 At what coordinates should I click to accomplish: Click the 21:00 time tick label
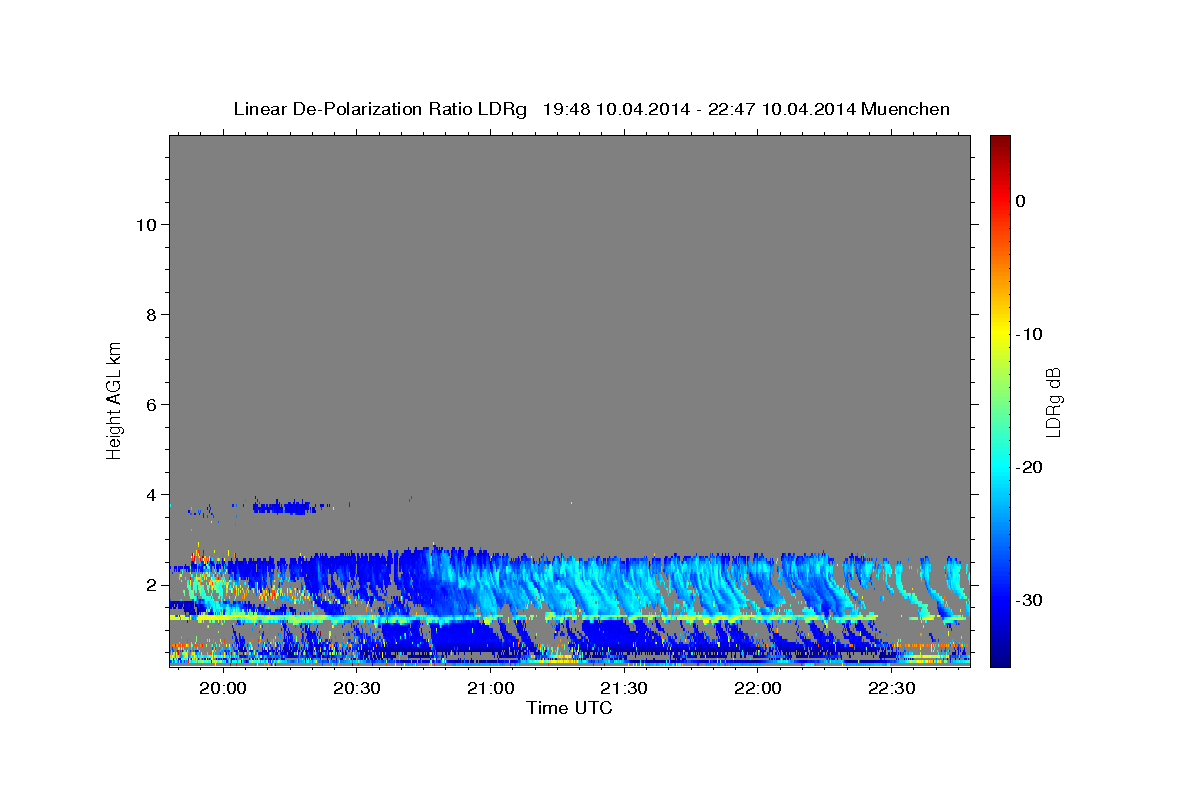(x=491, y=689)
